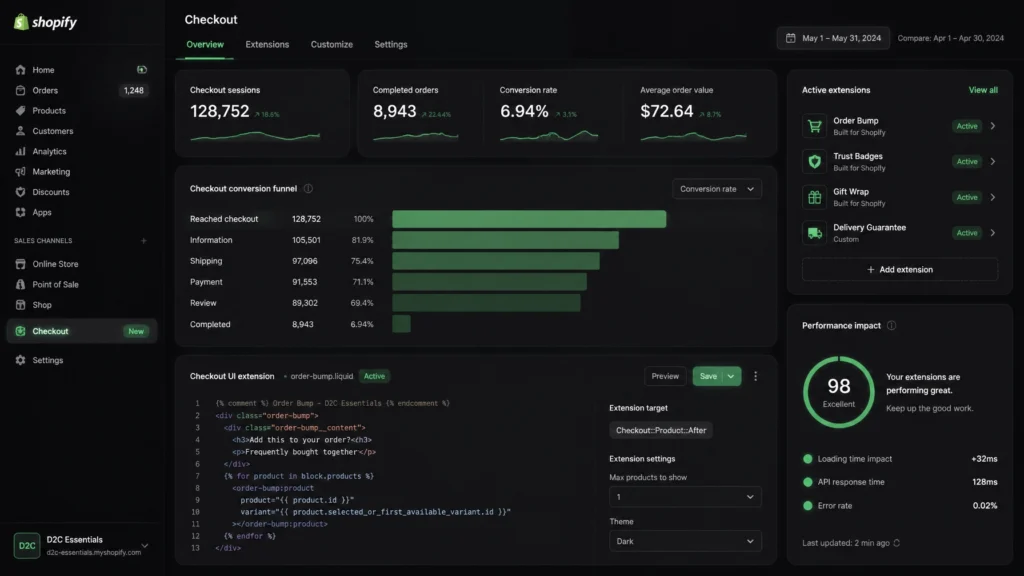Expand Delivery Guarantee extension chevron
Screen dimensions: 1024x576
tap(993, 232)
